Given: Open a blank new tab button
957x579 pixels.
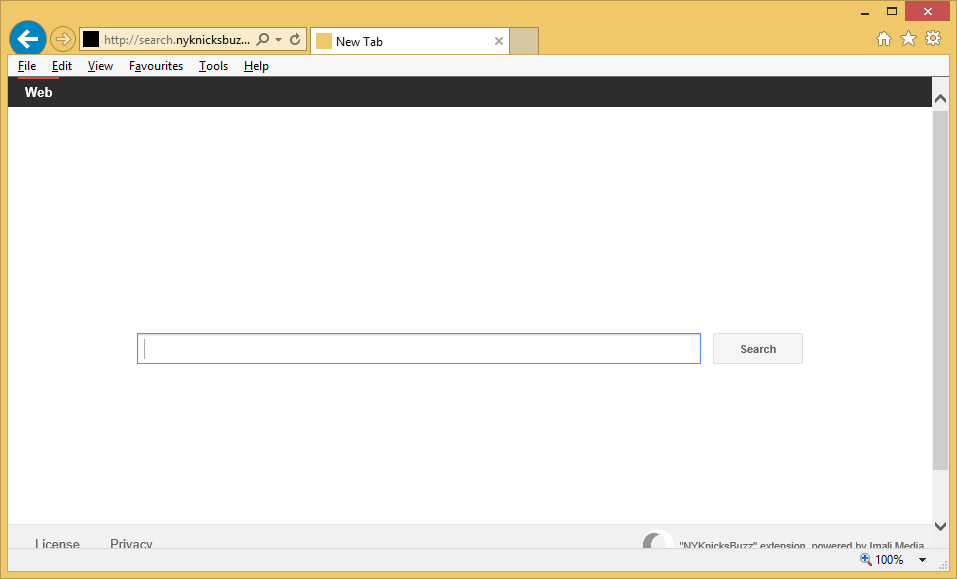Looking at the screenshot, I should point(524,41).
